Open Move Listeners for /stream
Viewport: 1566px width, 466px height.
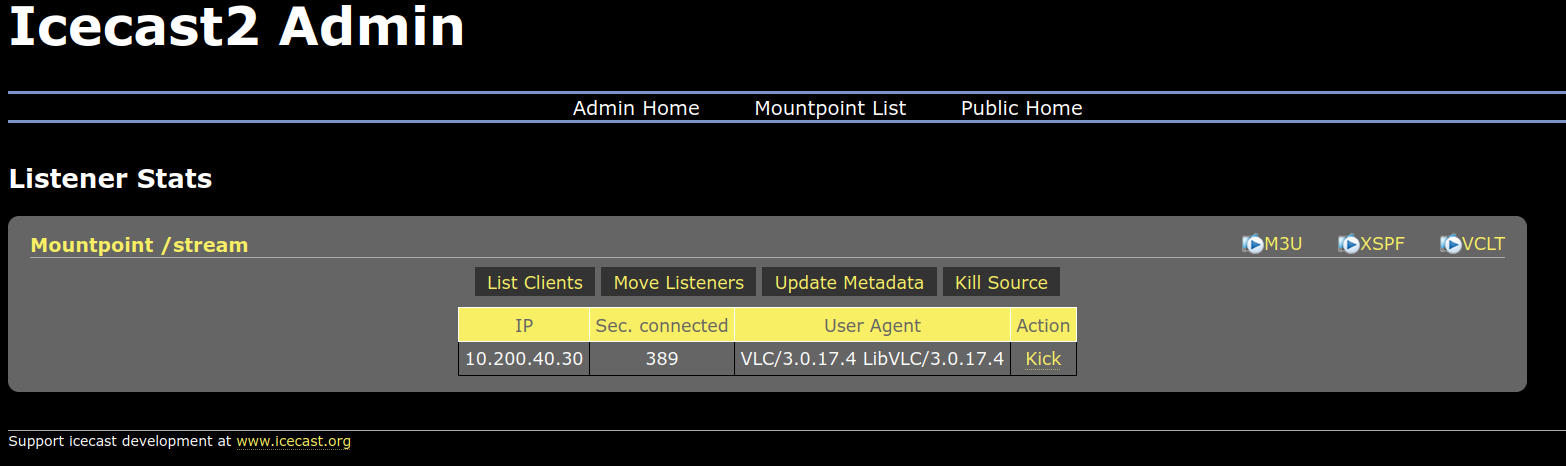click(678, 283)
